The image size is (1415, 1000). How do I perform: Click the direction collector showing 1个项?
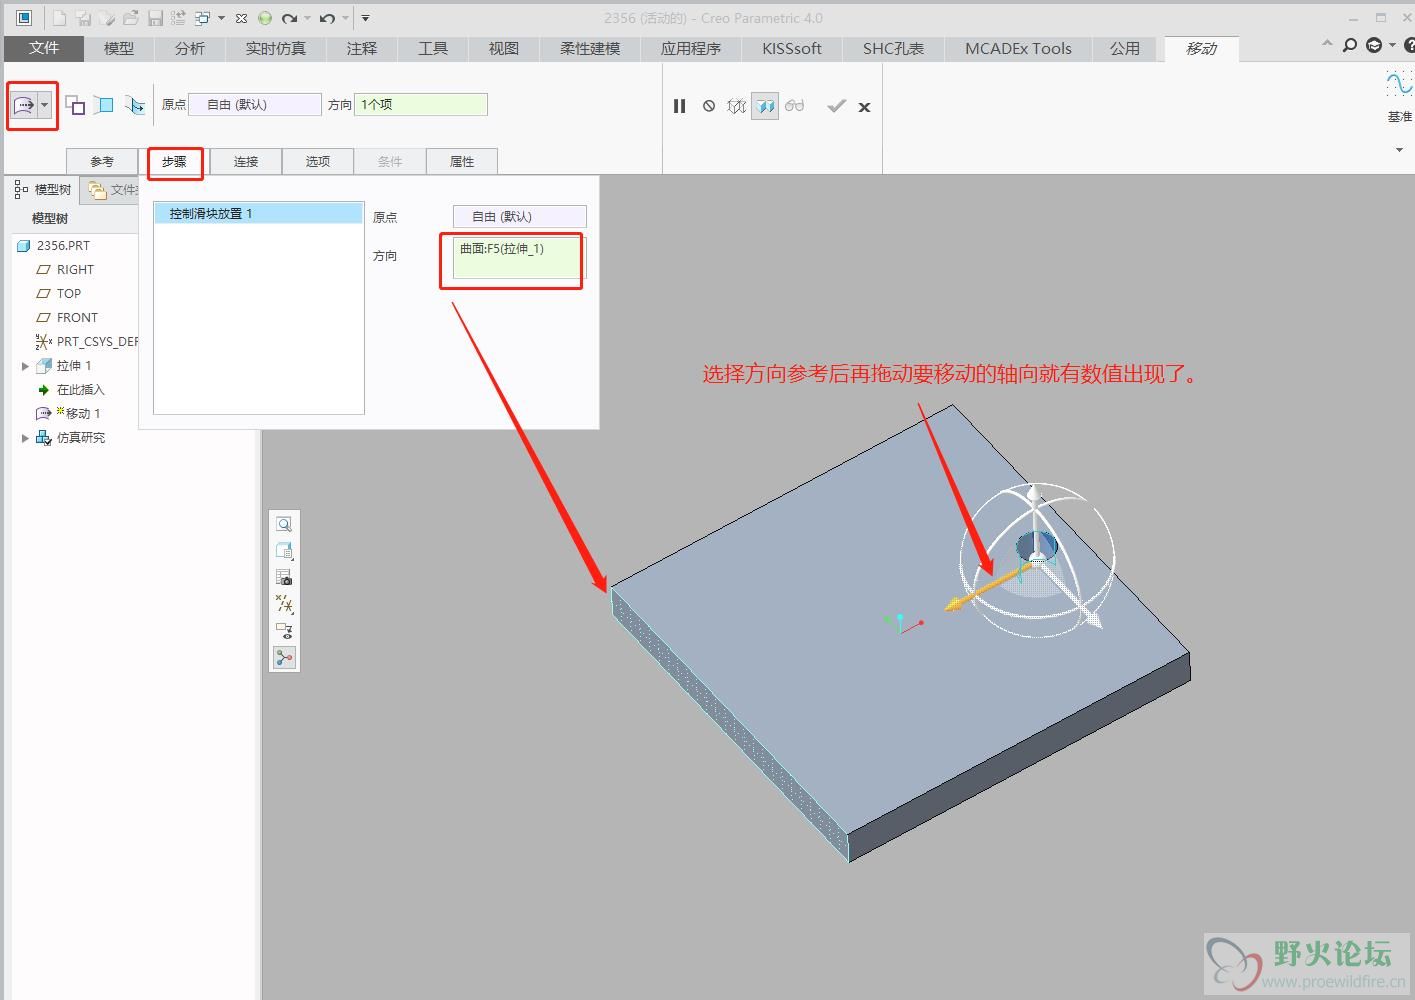[421, 104]
